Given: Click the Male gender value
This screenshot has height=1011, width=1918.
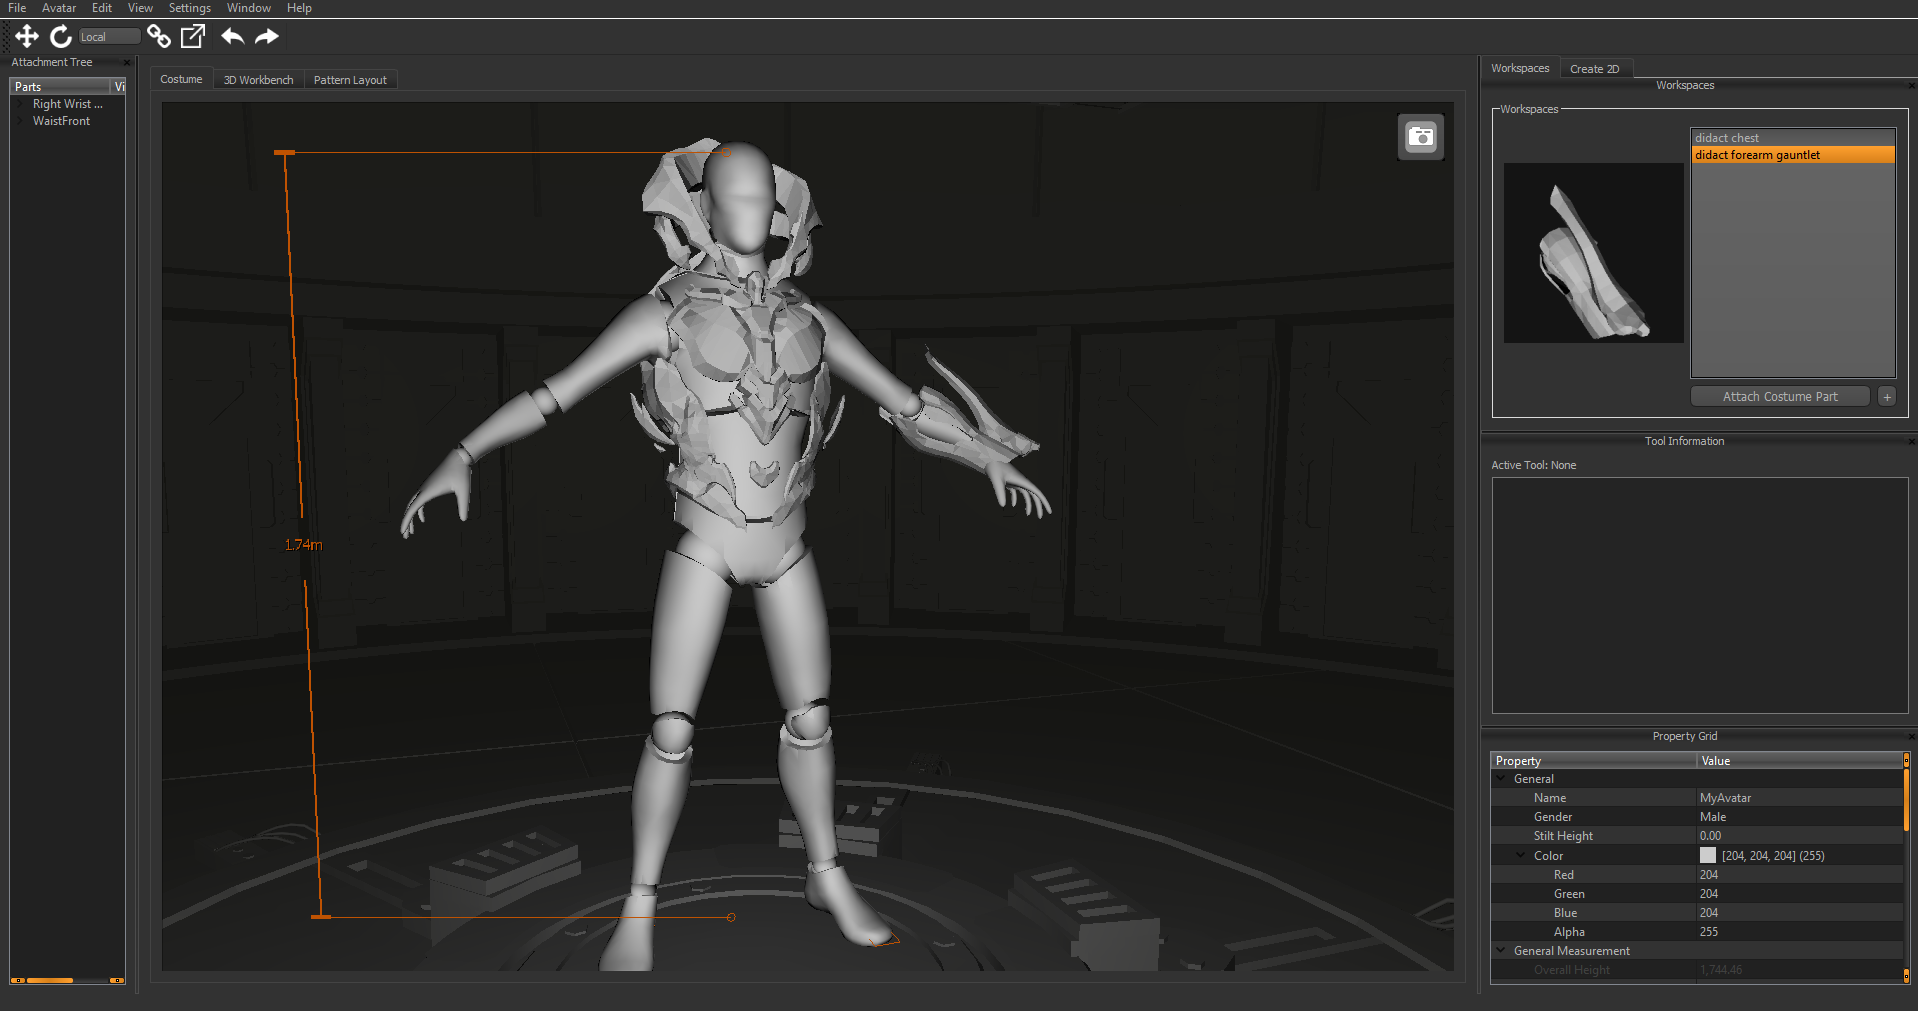Looking at the screenshot, I should point(1713,817).
